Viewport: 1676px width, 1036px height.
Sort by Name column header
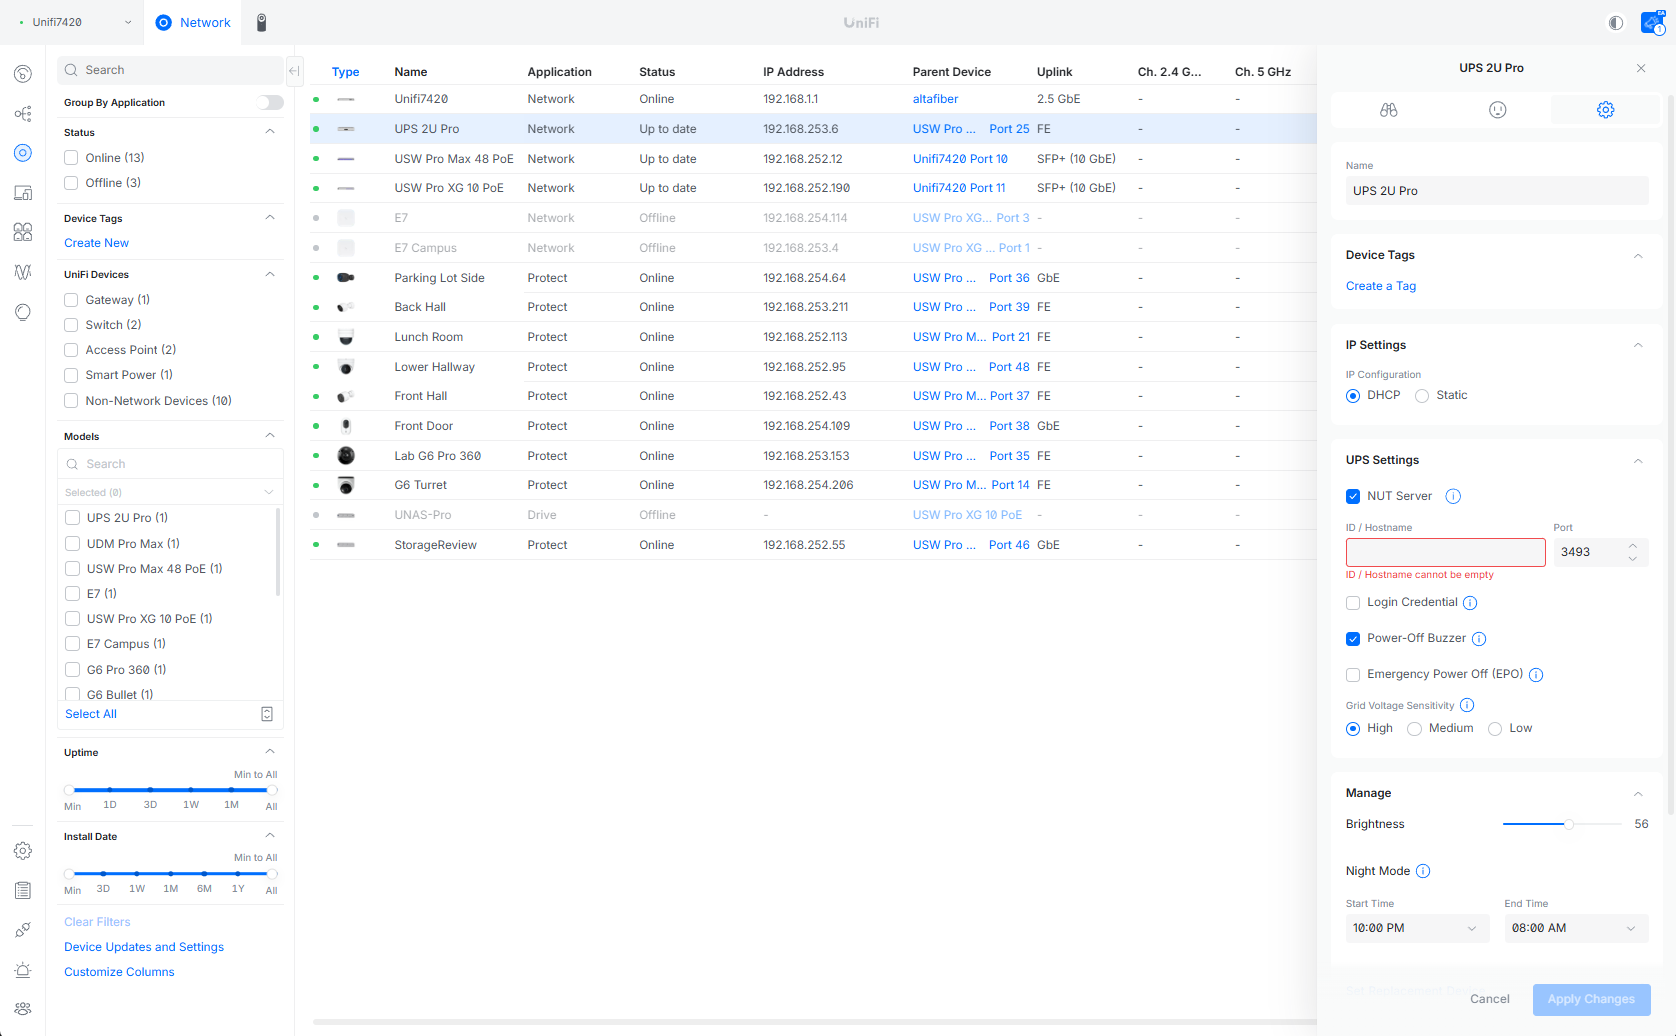click(411, 72)
